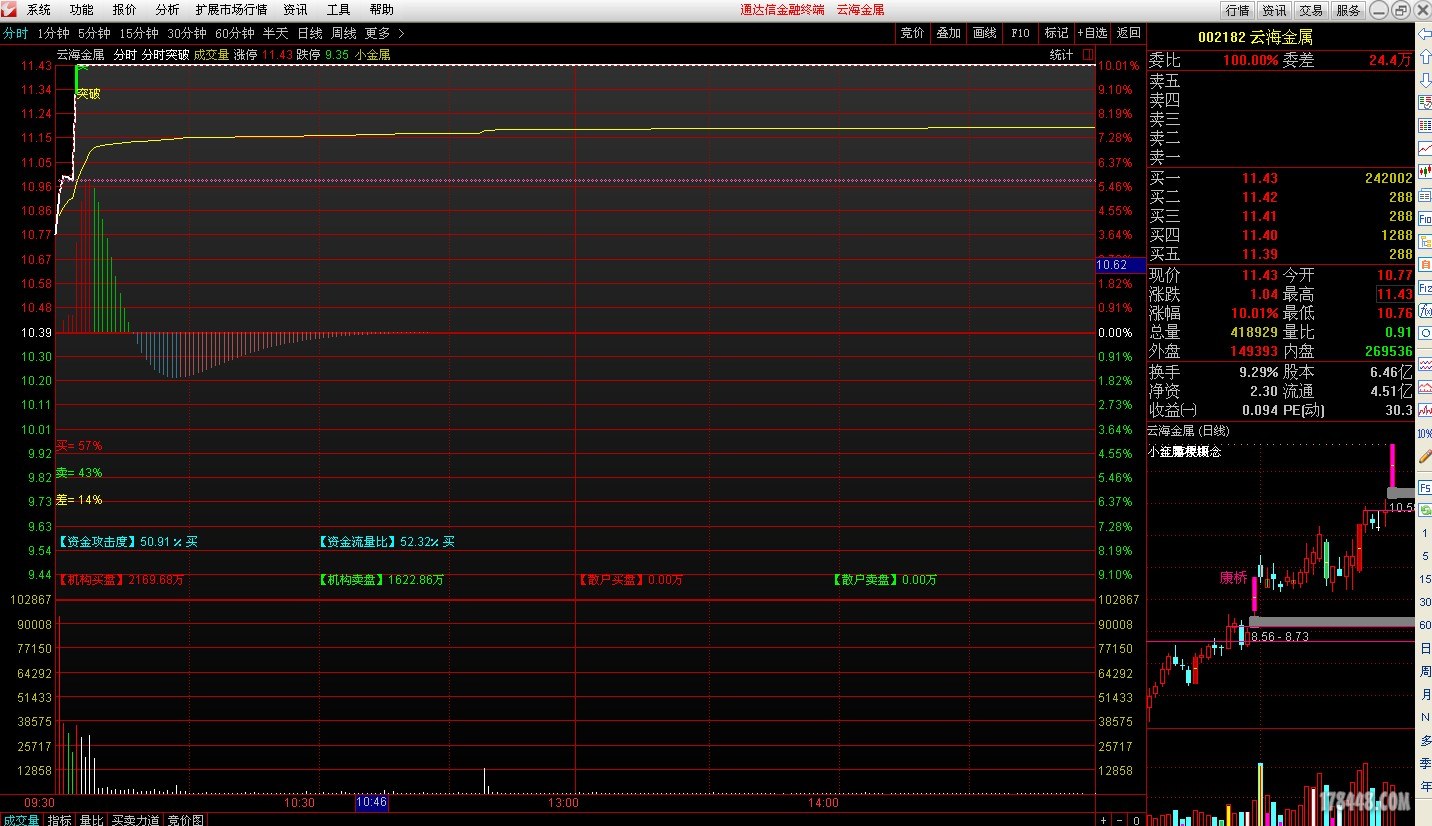Select the 15-minute period in right sidebar
The width and height of the screenshot is (1432, 826).
click(x=1424, y=579)
